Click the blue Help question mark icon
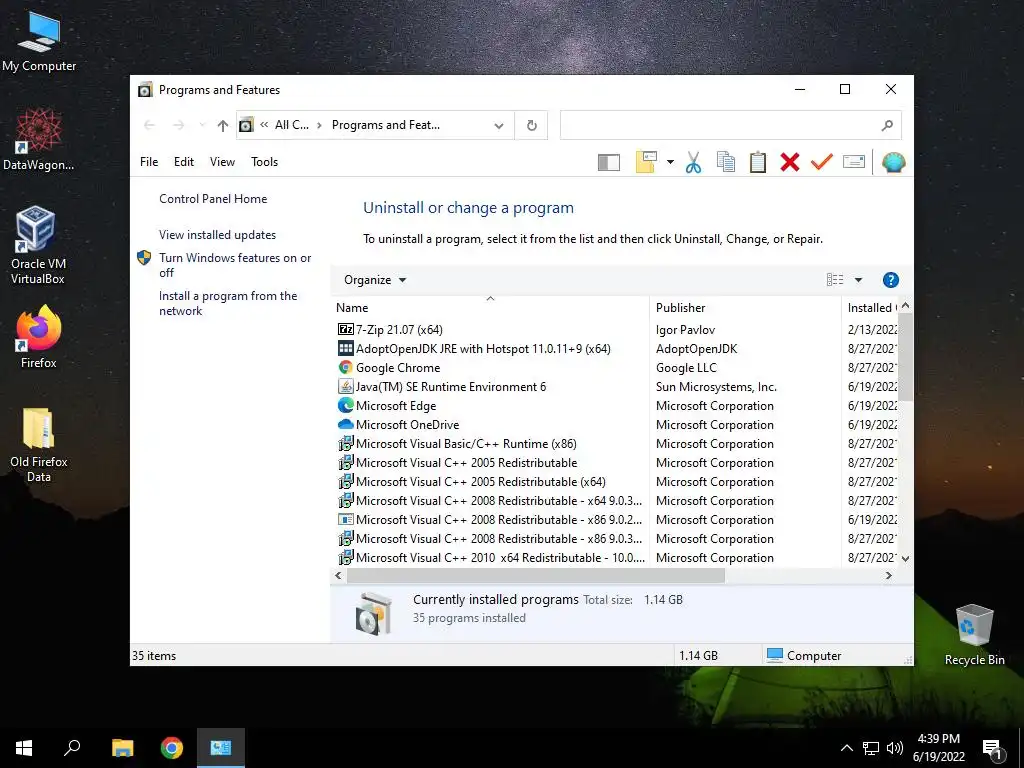The image size is (1024, 768). click(x=890, y=280)
